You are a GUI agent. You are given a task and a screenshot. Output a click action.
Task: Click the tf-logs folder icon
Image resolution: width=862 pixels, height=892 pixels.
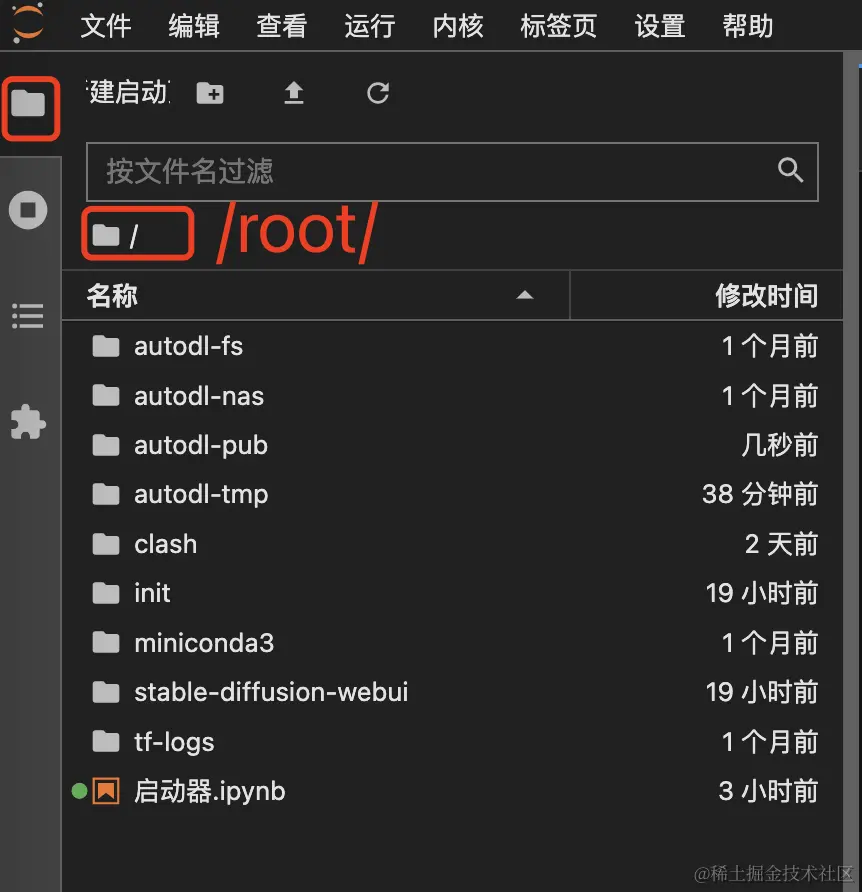coord(106,741)
